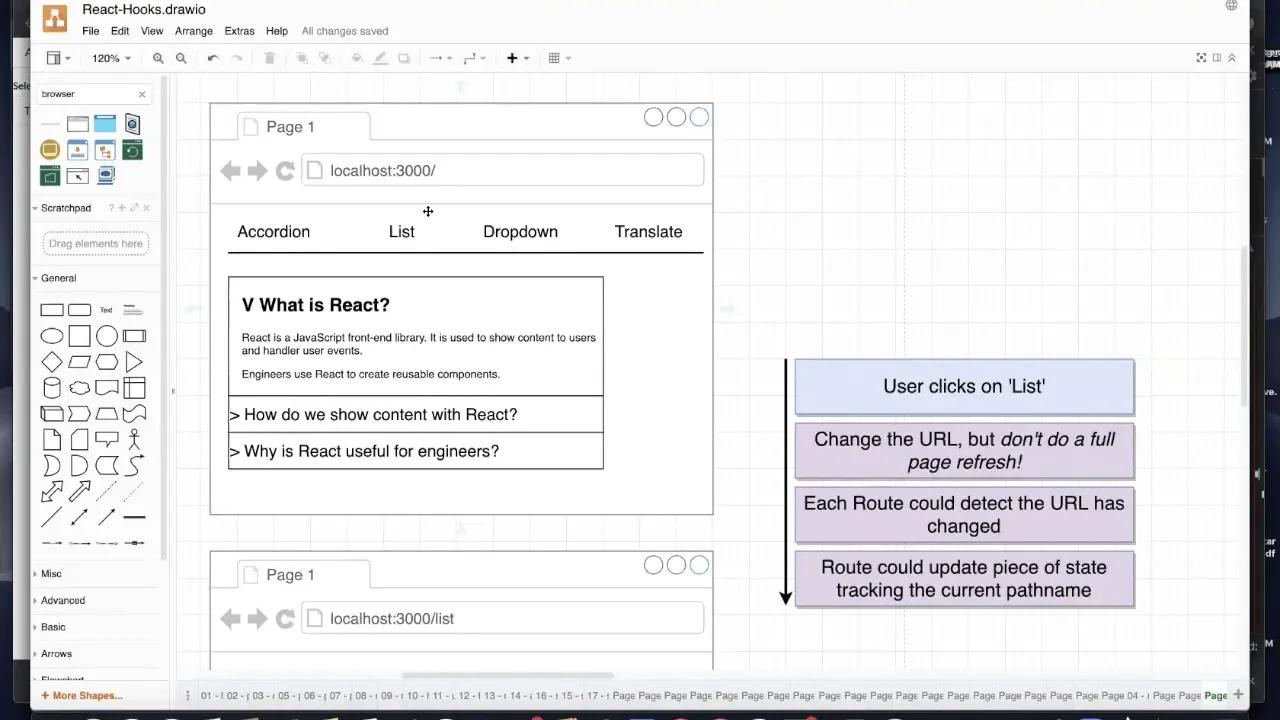Toggle fullscreen mode icon
The height and width of the screenshot is (720, 1280).
click(1201, 58)
